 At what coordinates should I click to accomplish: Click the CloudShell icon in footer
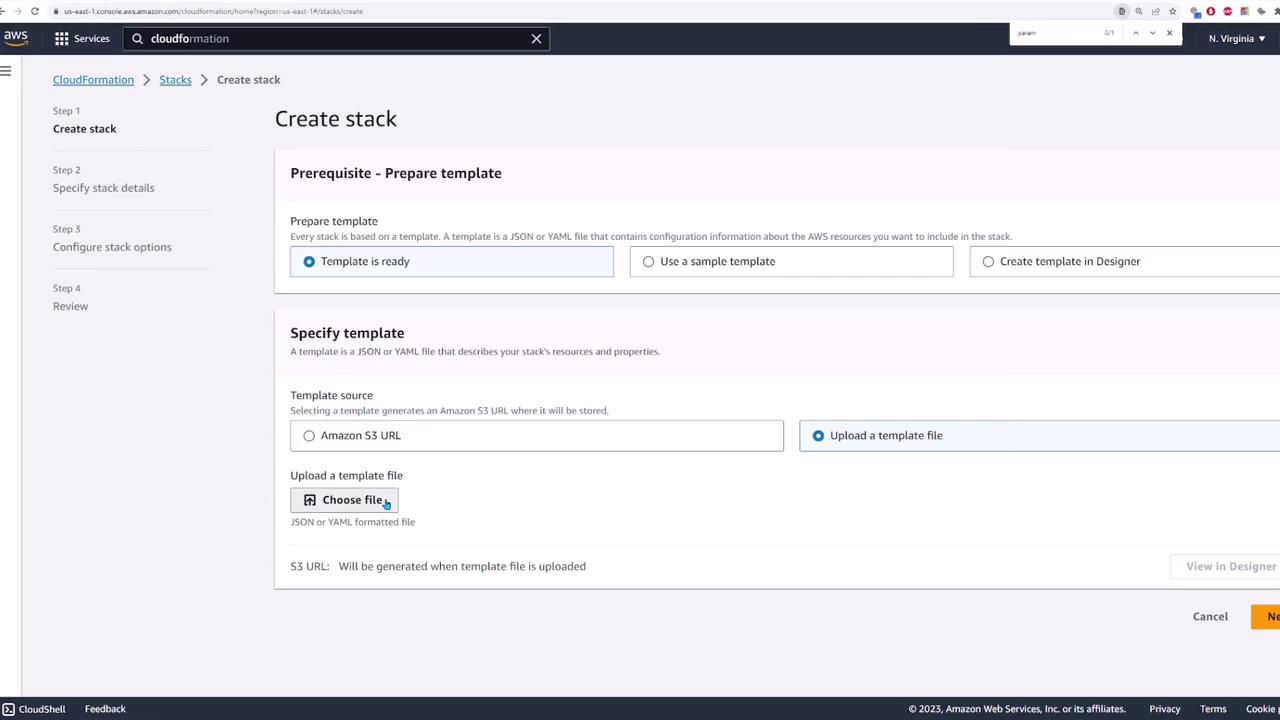click(9, 709)
